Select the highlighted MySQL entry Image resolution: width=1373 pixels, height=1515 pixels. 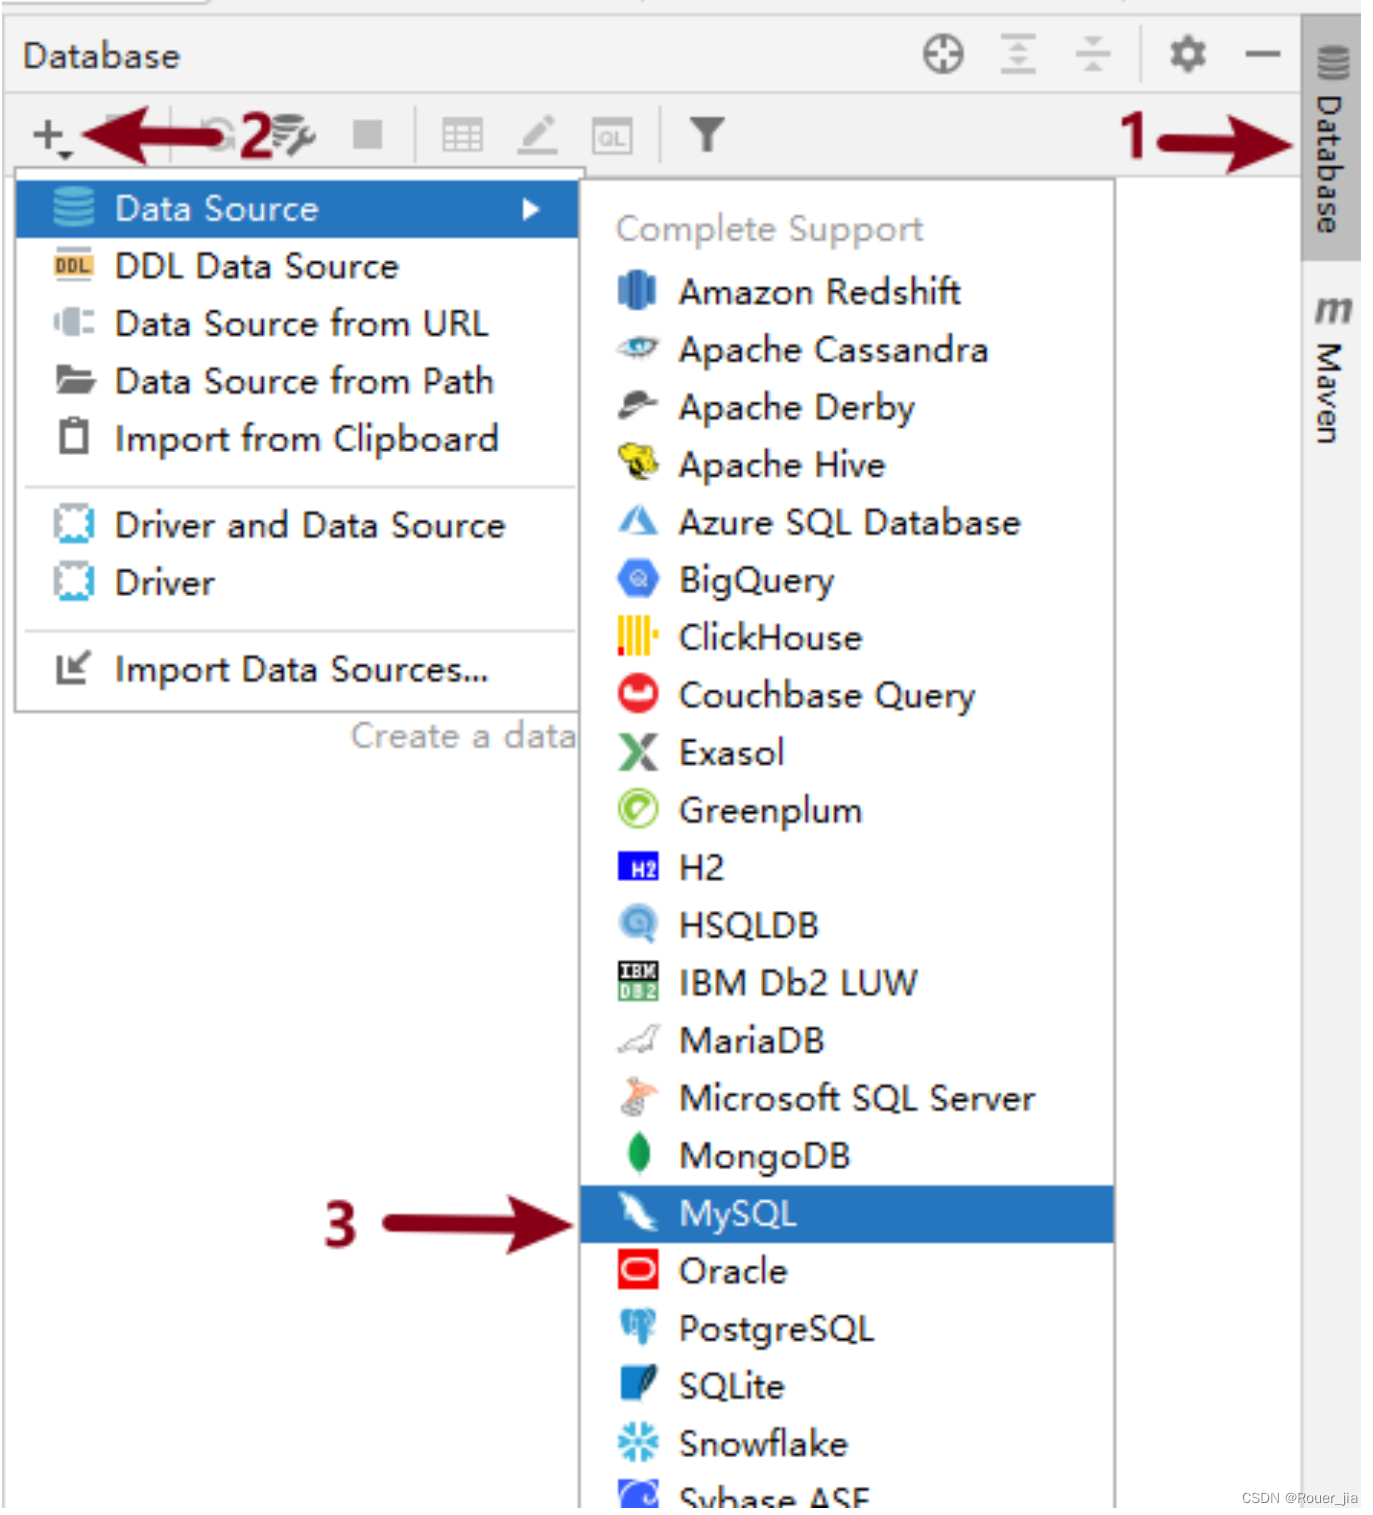pos(846,1213)
